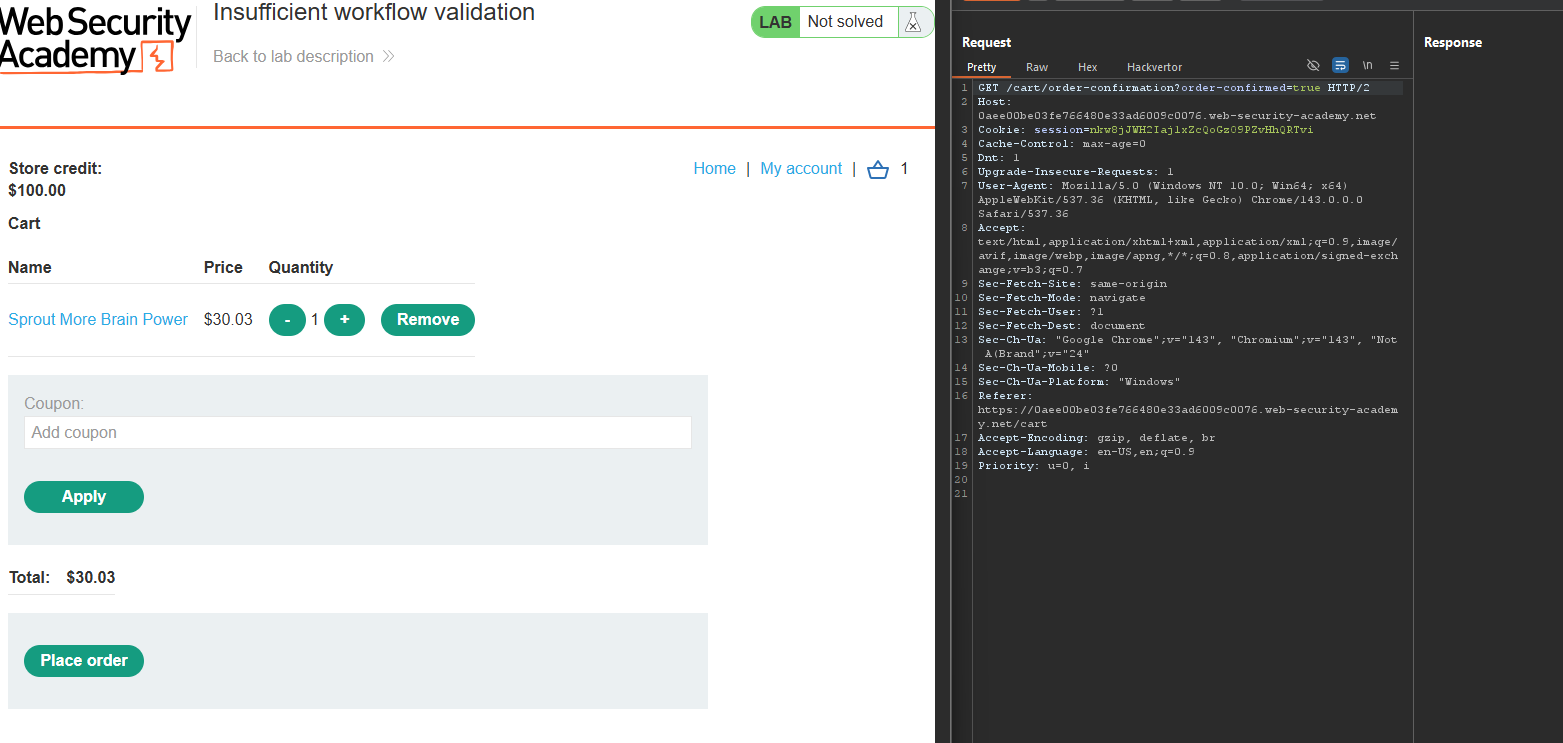Image resolution: width=1563 pixels, height=743 pixels.
Task: Click the Priority: u=0, i line
Action: point(1033,466)
